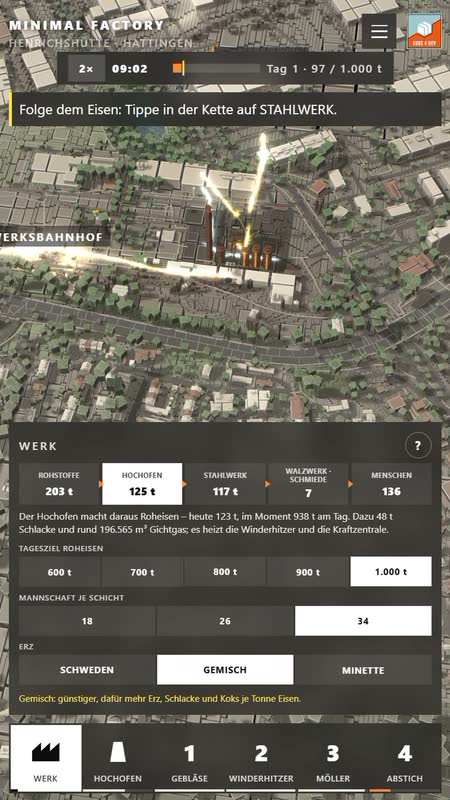Select Minette ore option
Image resolution: width=450 pixels, height=800 pixels.
point(363,670)
